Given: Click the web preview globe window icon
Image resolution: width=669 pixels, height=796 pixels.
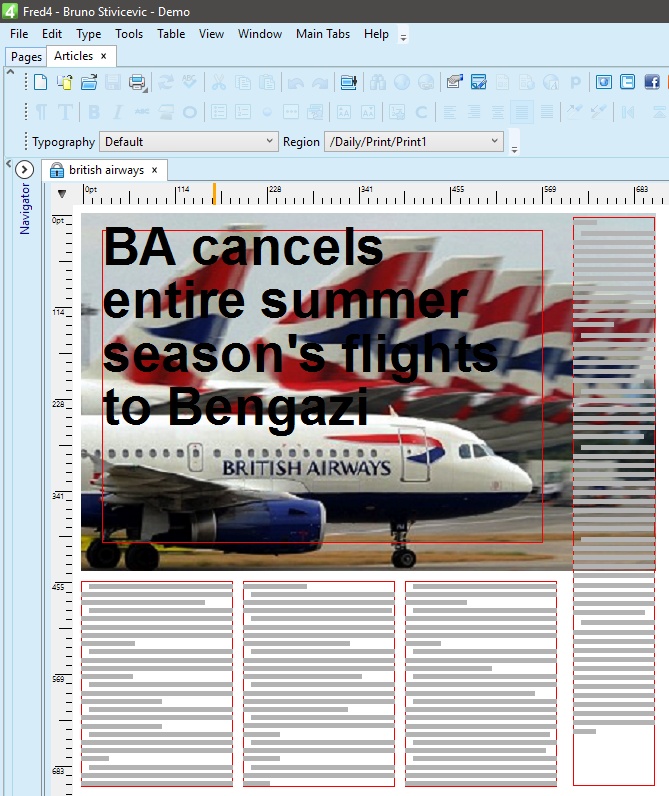Looking at the screenshot, I should pos(604,82).
